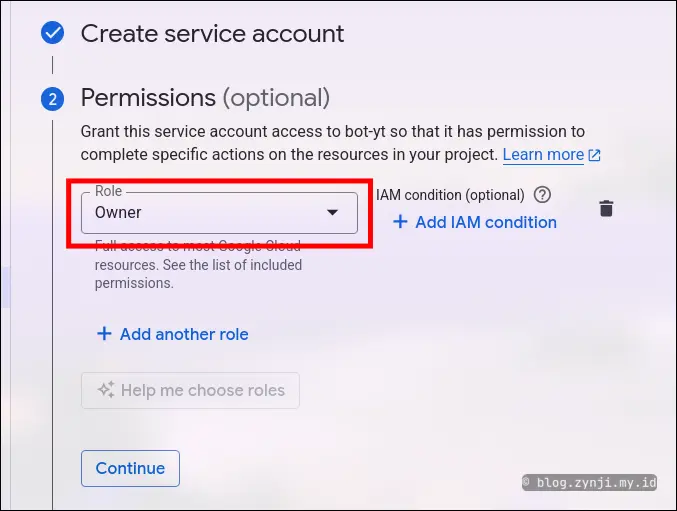Open the Learn more link
Viewport: 677px width, 511px height.
pos(543,155)
